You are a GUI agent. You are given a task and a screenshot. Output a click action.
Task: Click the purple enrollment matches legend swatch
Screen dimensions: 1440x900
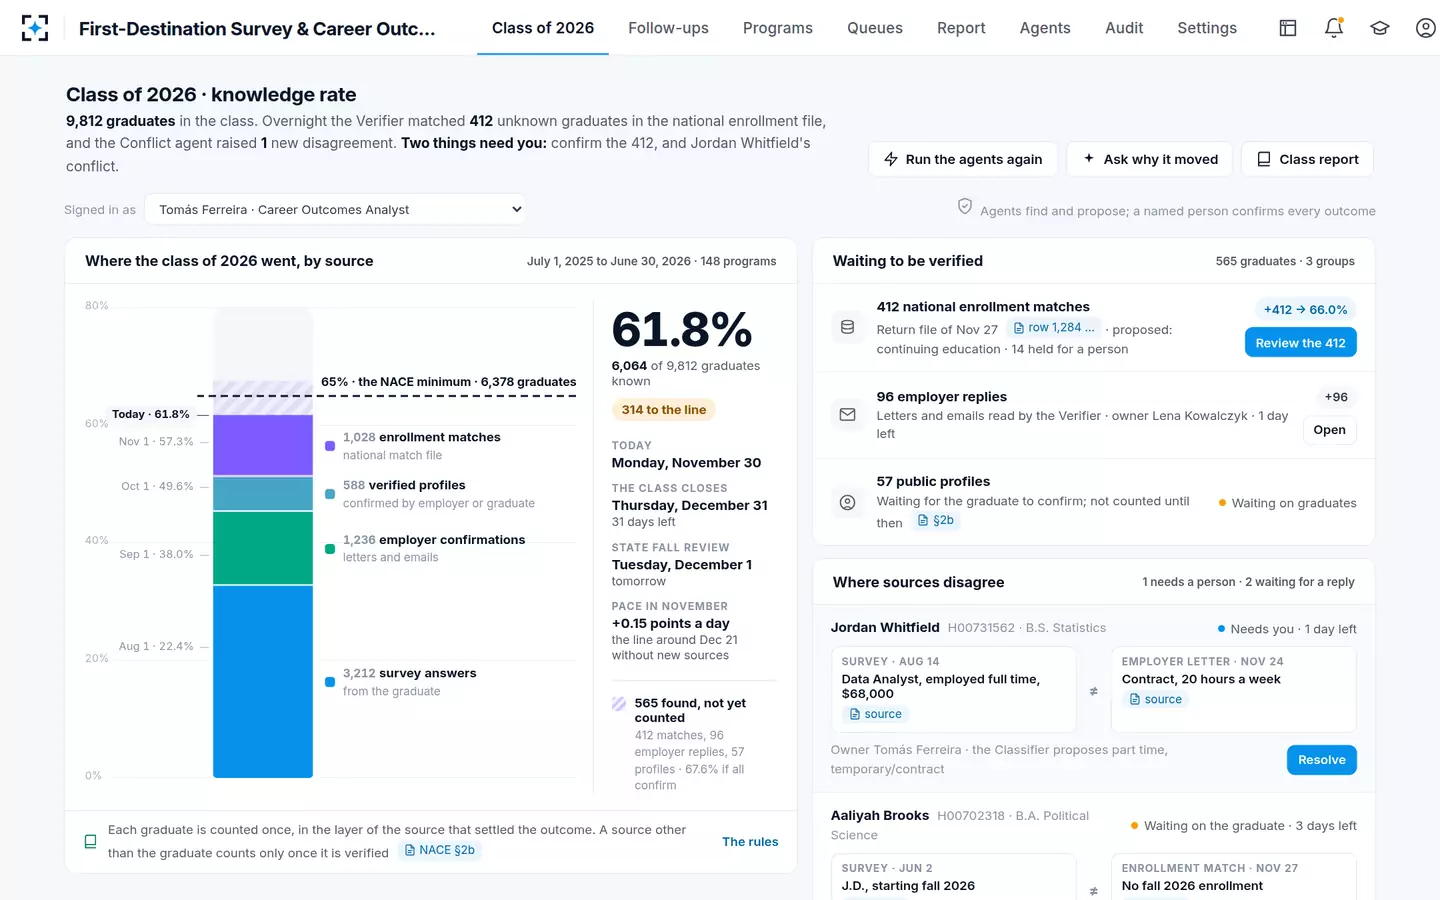pos(330,446)
